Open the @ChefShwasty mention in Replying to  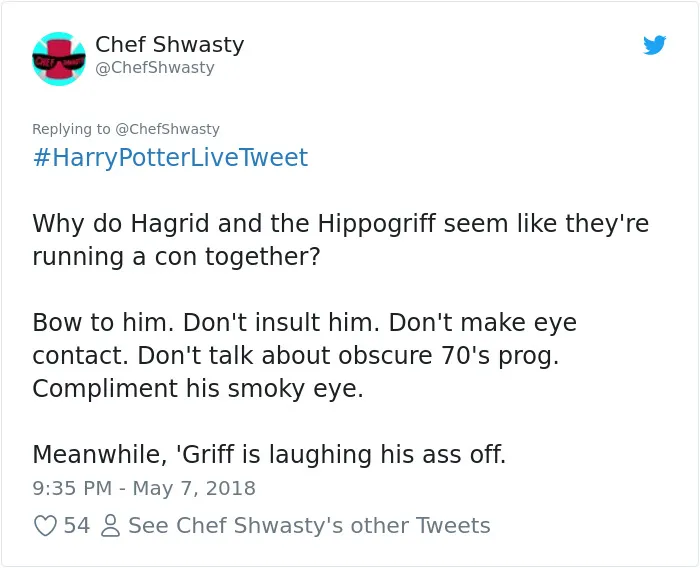pos(167,129)
